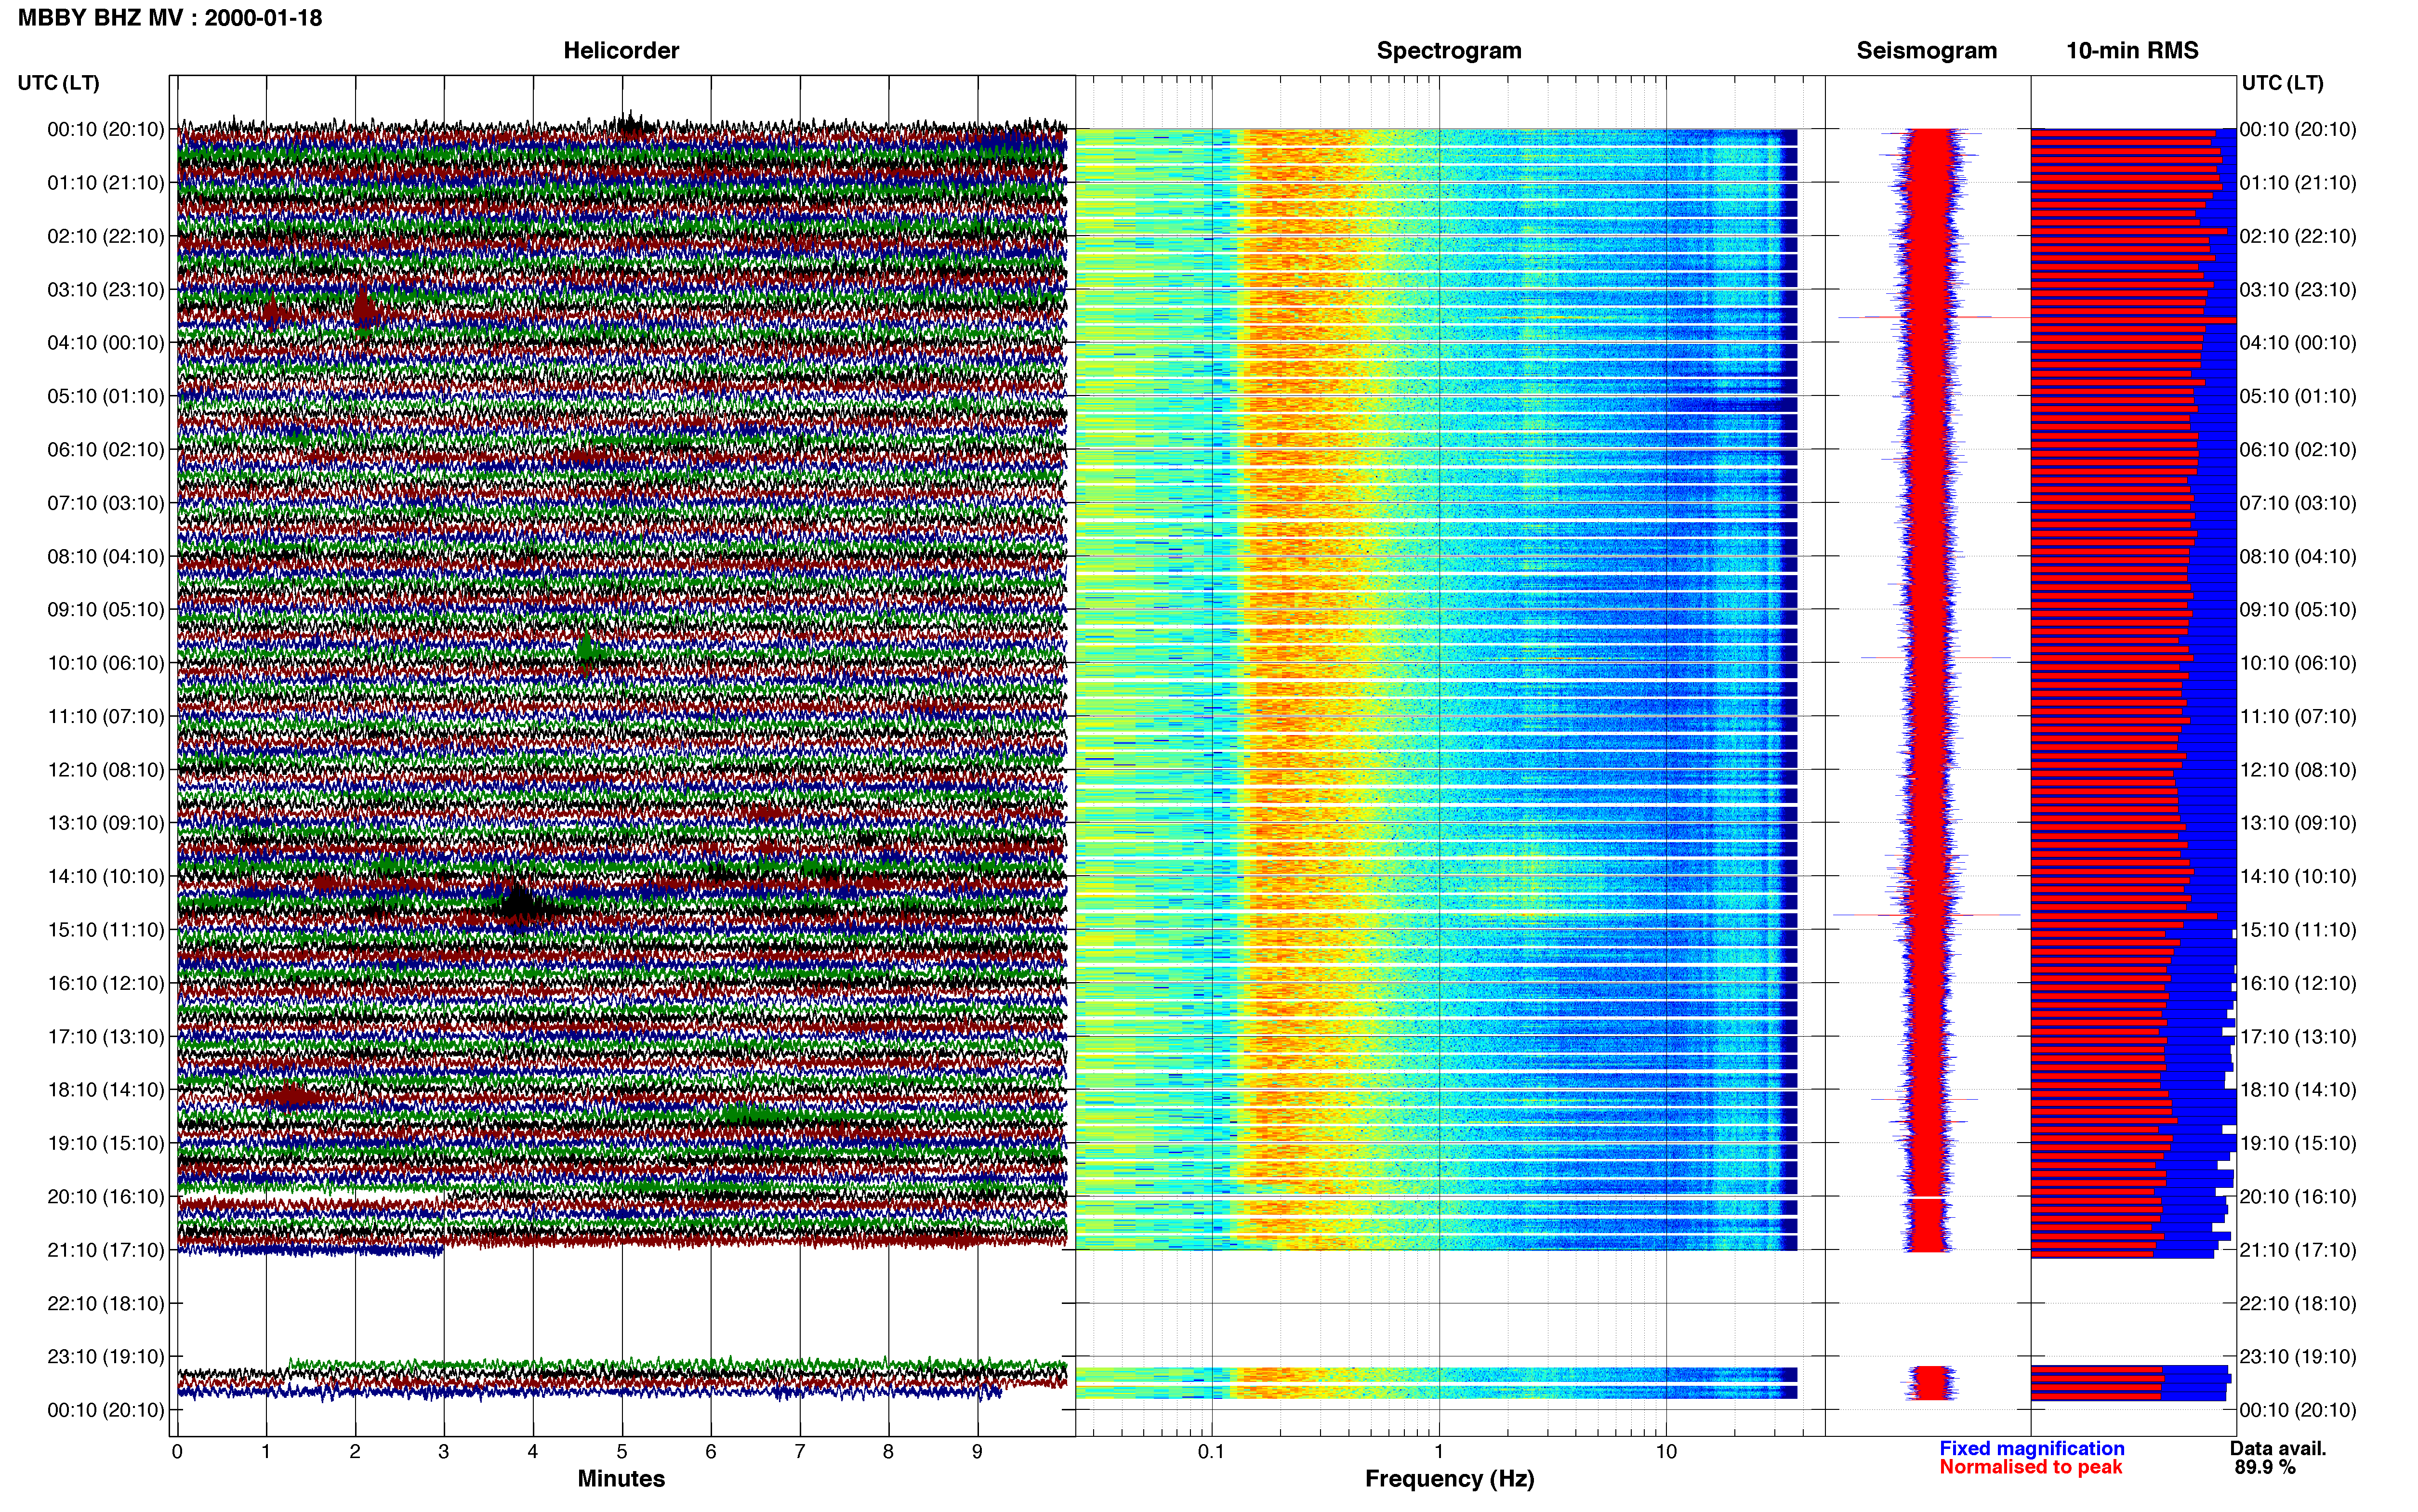Viewport: 2418px width, 1512px height.
Task: Click left time label '13:10 (09:10)'
Action: click(106, 823)
